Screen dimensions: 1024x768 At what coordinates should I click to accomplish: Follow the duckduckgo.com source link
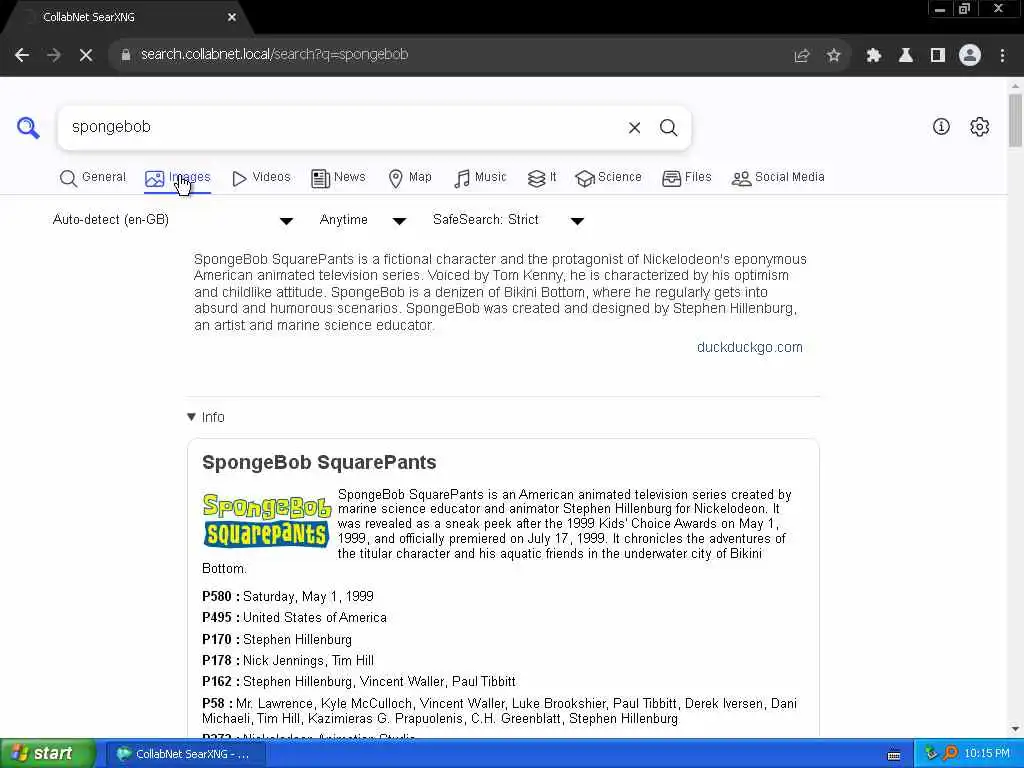tap(750, 347)
